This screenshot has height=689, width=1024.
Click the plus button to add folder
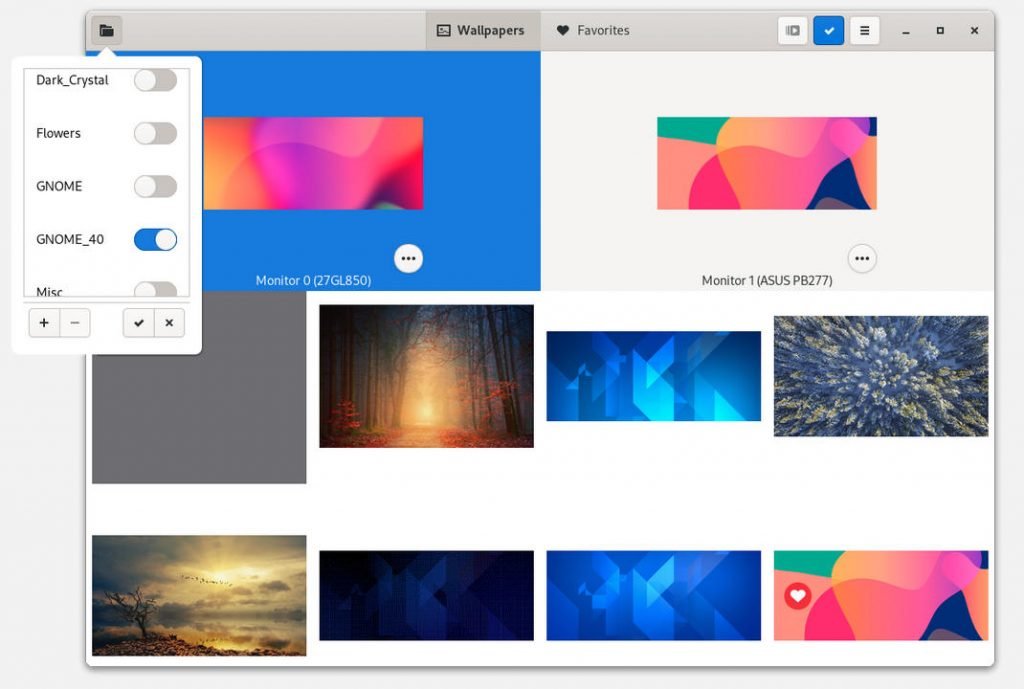(44, 323)
